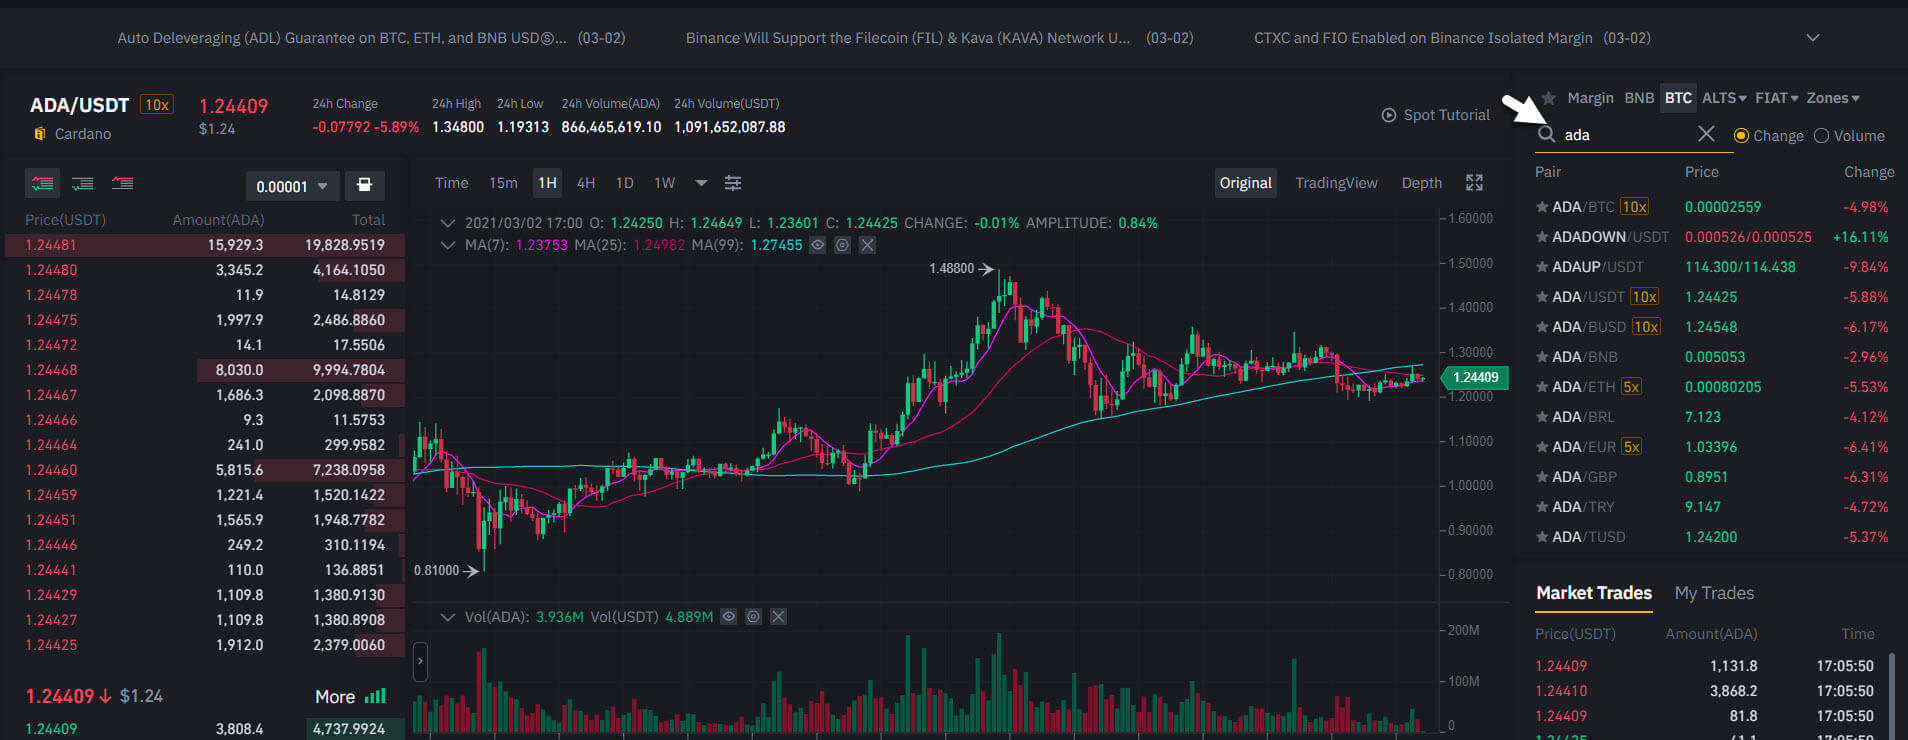Screen dimensions: 1908x740
Task: Select the ADA/BUSD pair row
Action: click(1712, 327)
